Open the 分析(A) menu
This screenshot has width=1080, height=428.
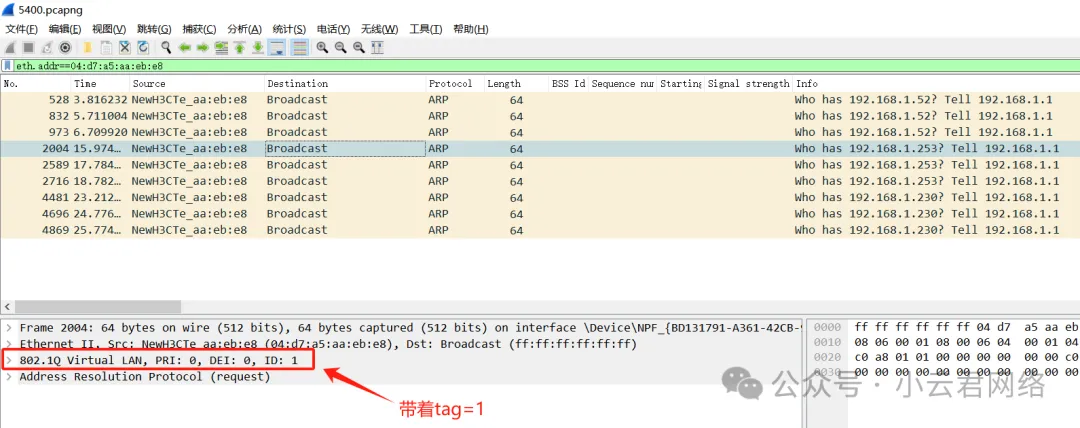tap(244, 29)
